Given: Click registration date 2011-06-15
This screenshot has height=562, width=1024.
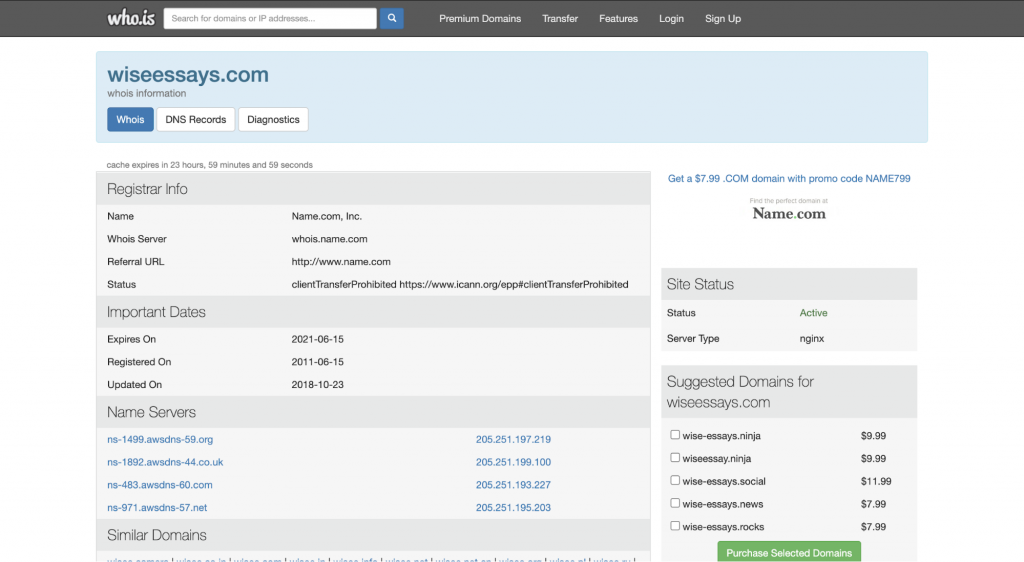Looking at the screenshot, I should click(317, 362).
